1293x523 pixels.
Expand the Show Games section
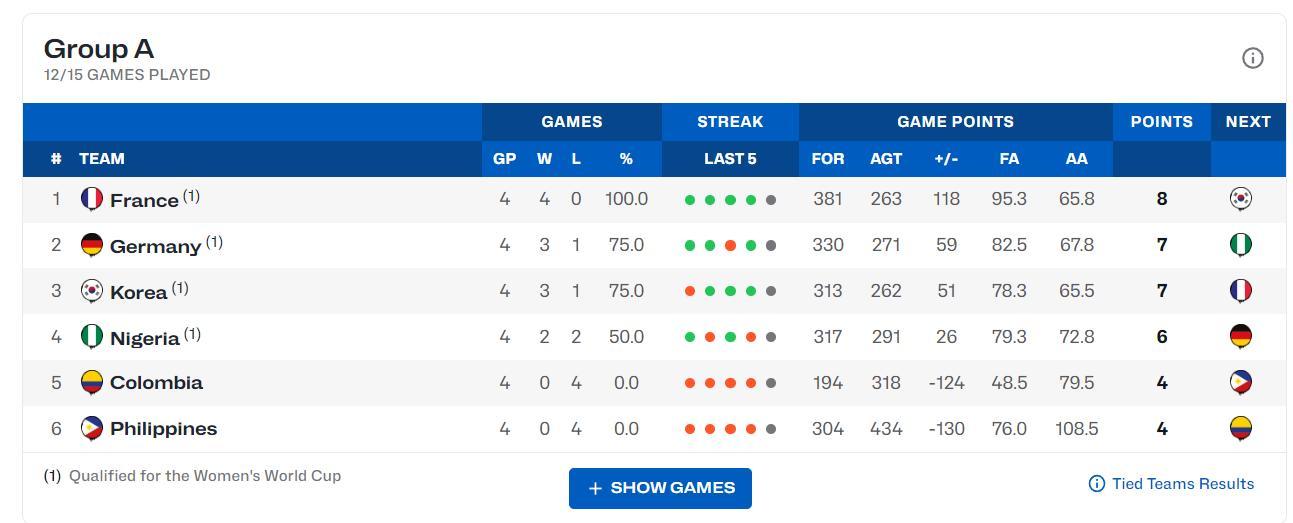(x=660, y=488)
